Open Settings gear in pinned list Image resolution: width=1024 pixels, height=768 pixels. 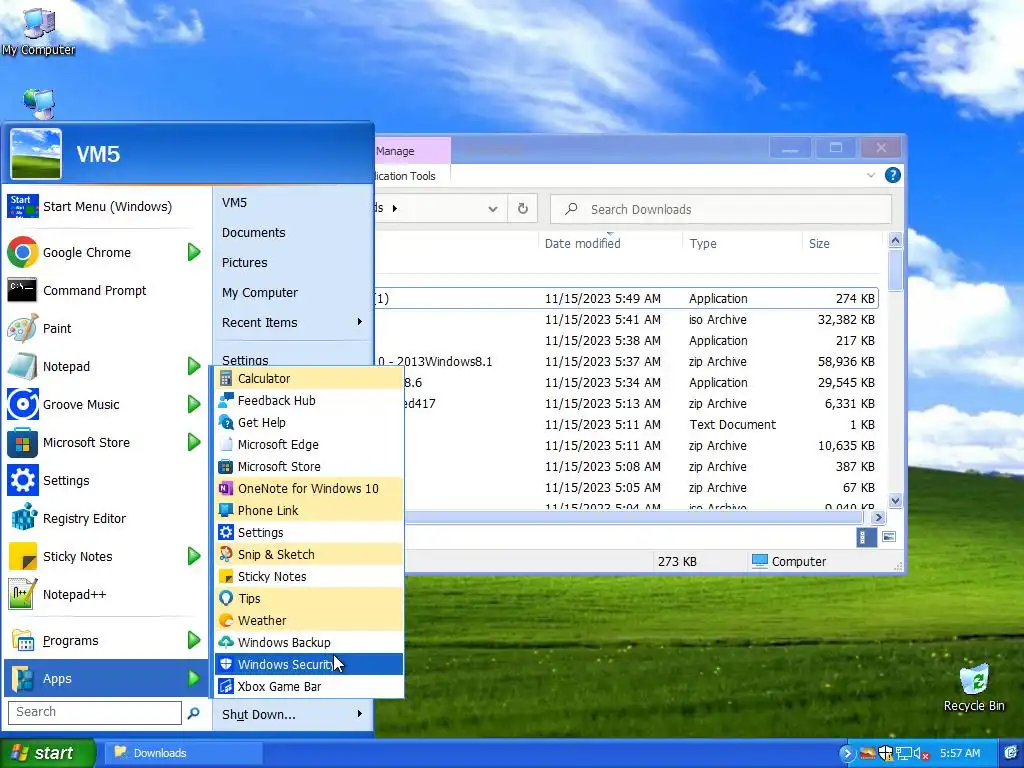22,481
